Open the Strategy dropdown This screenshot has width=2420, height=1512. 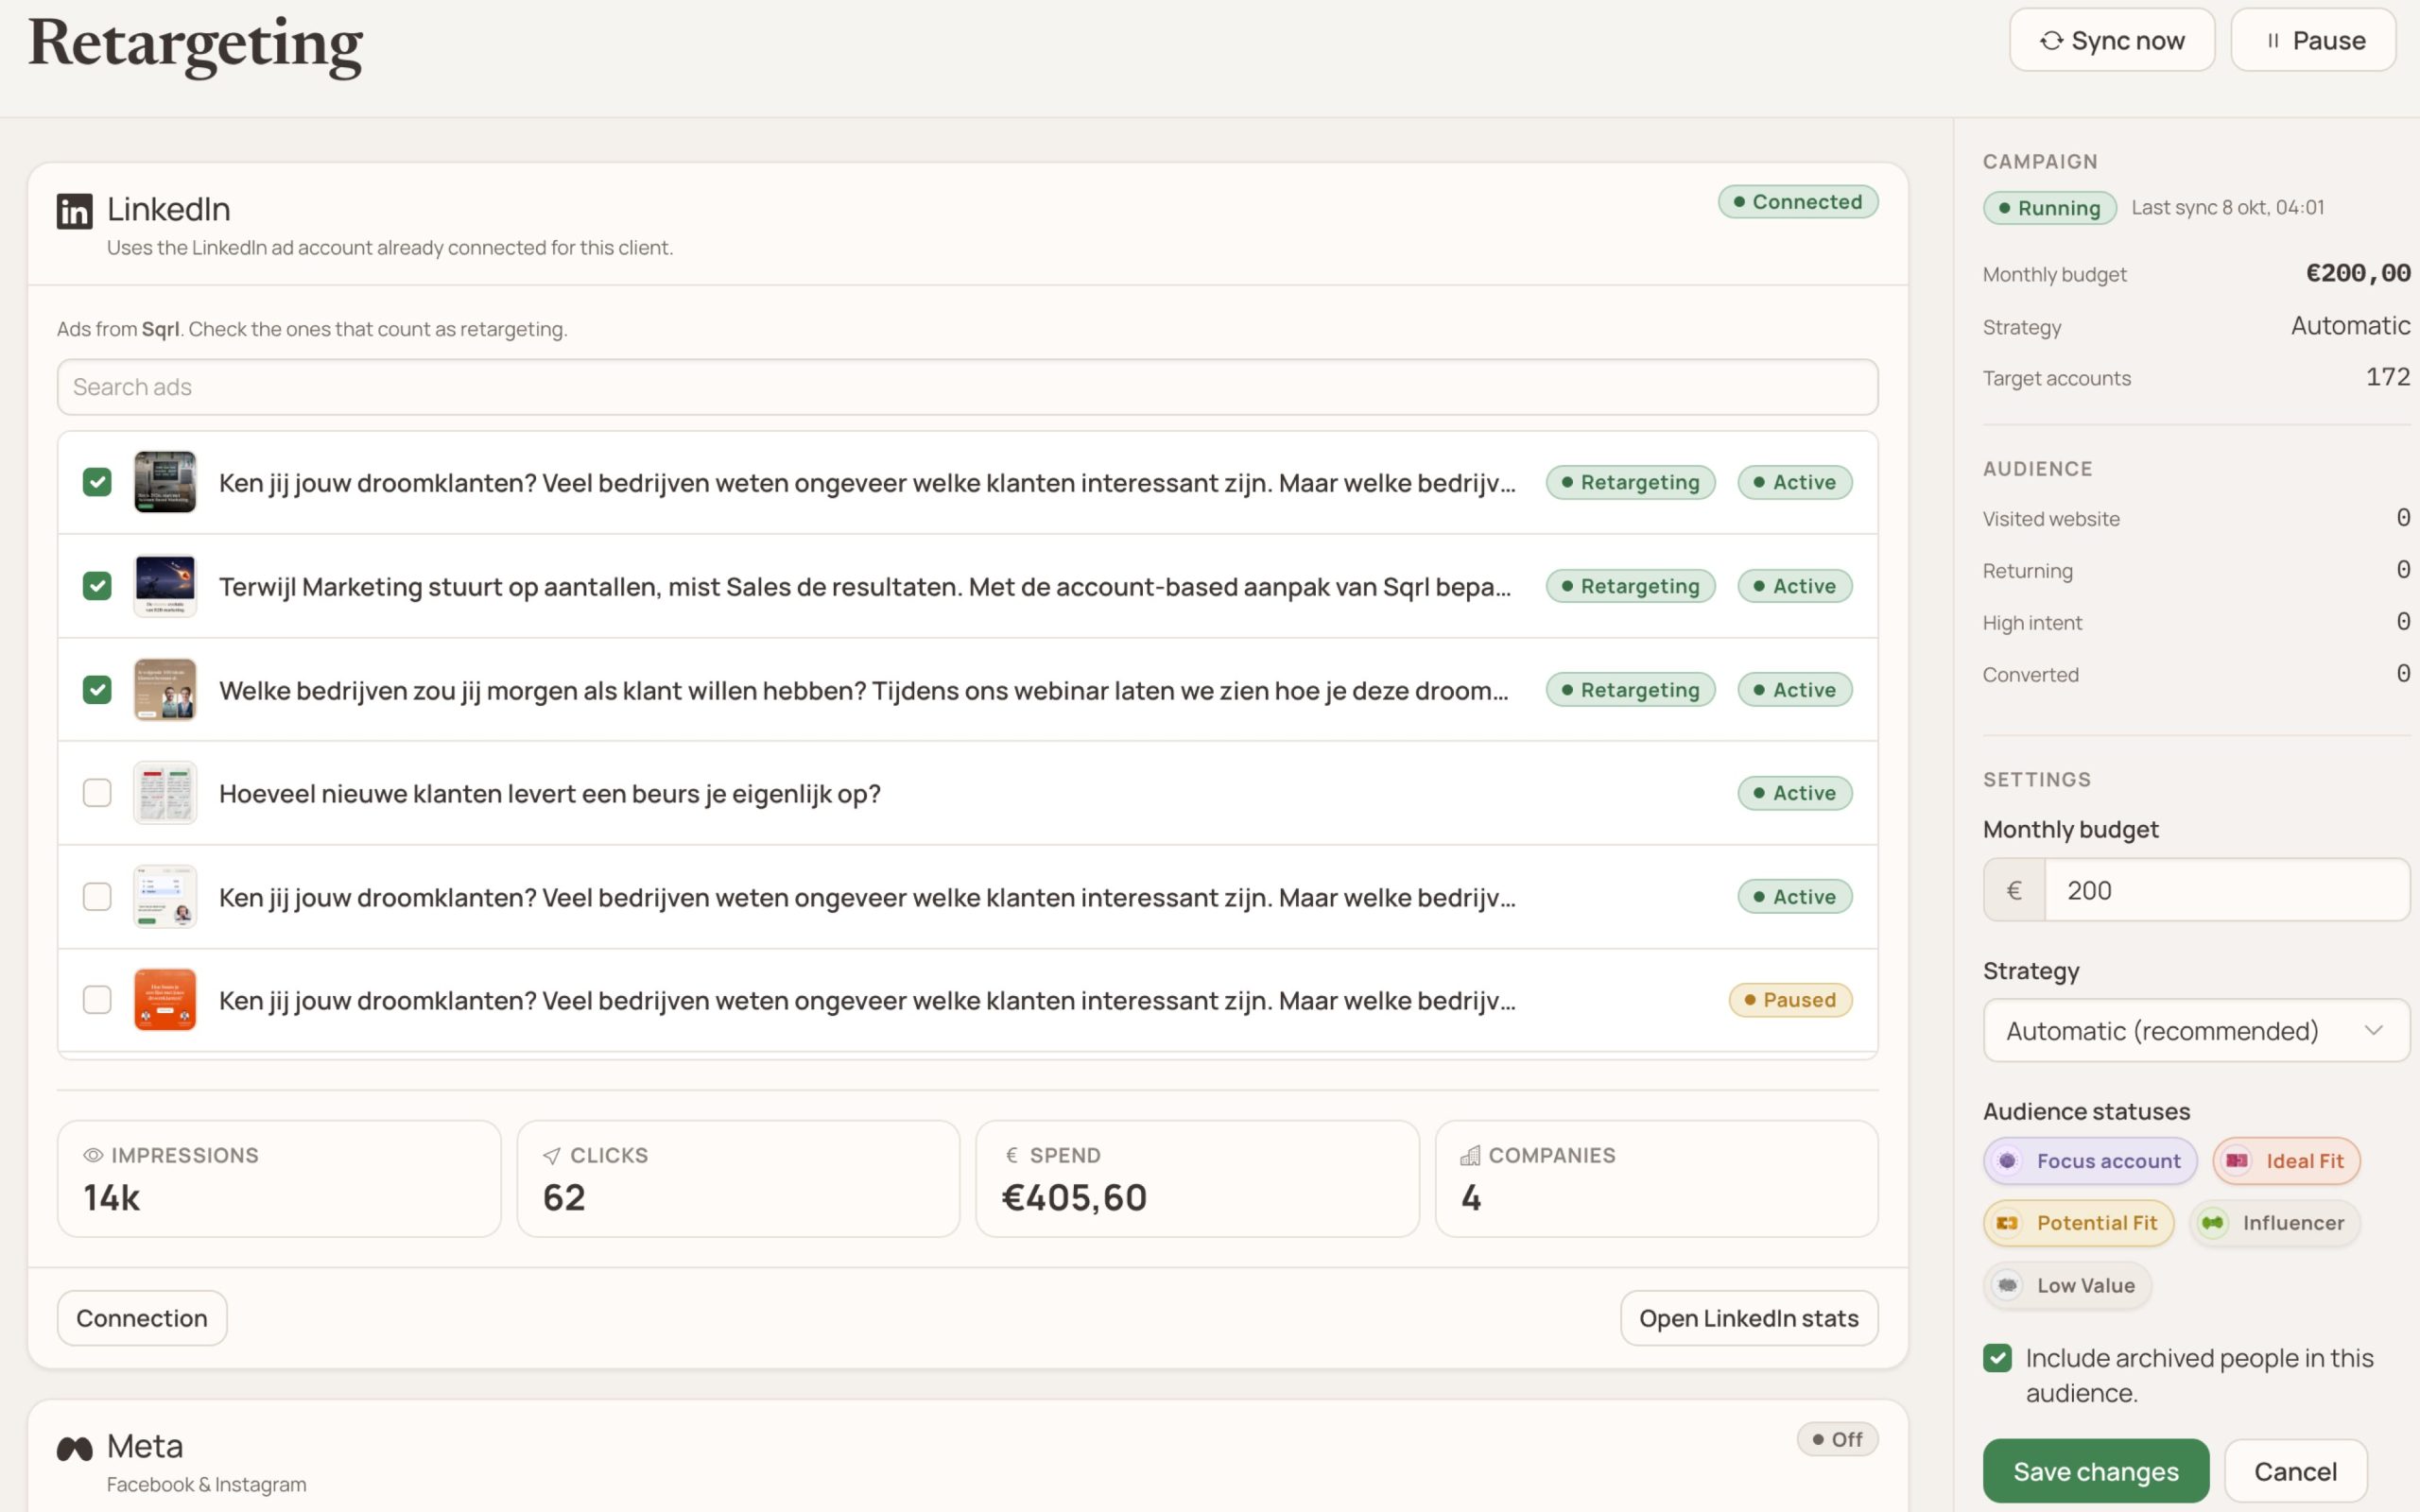pos(2196,1030)
